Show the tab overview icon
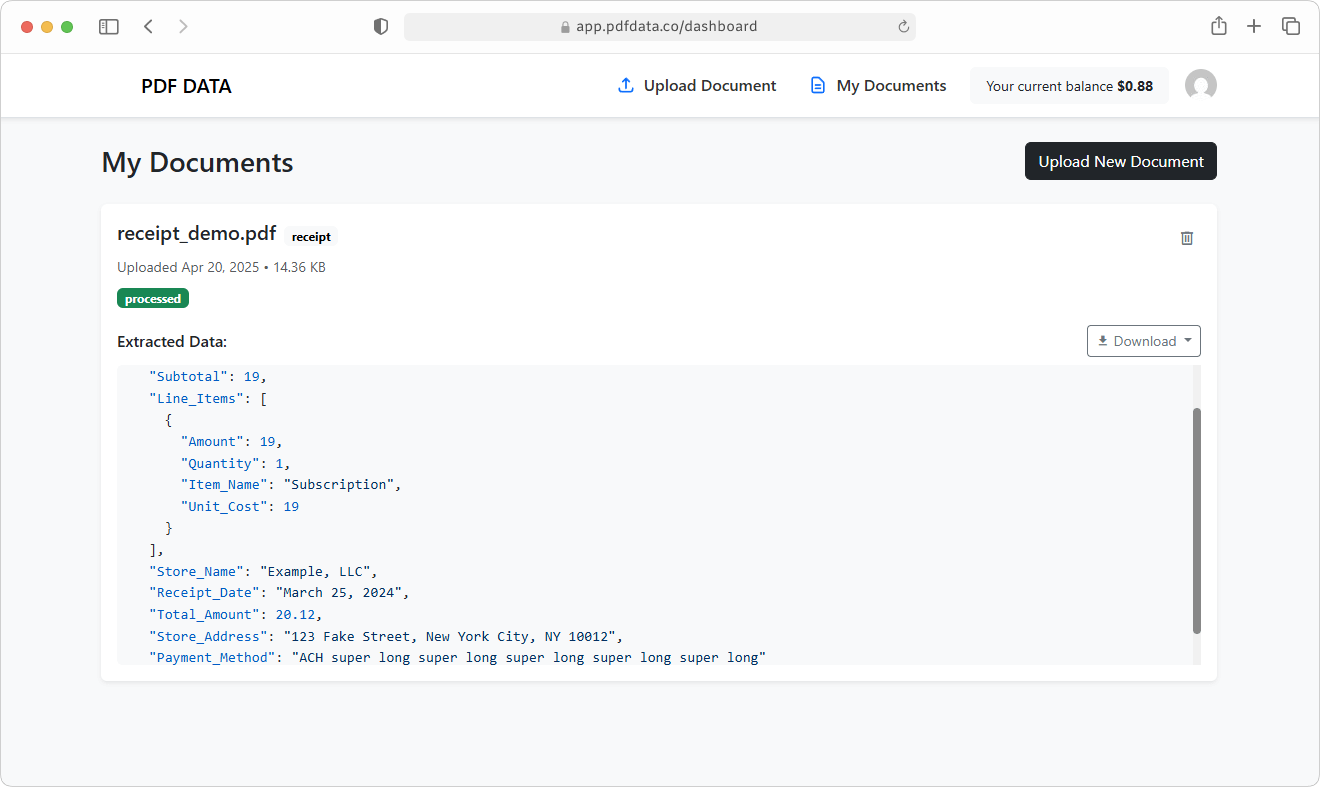Screen dimensions: 1320x787 click(x=1291, y=27)
